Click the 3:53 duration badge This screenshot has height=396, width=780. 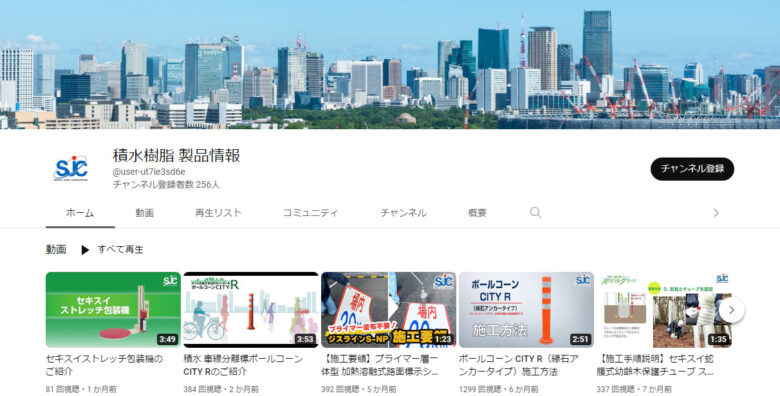coord(305,339)
